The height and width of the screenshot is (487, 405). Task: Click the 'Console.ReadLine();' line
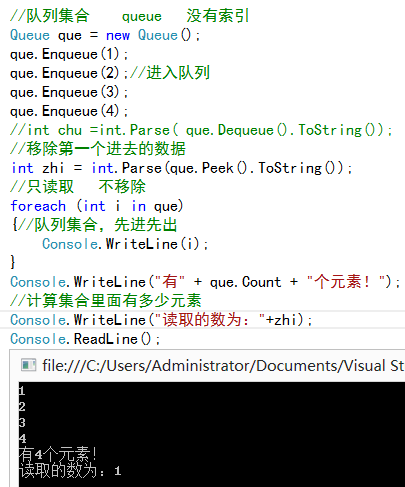coord(85,339)
